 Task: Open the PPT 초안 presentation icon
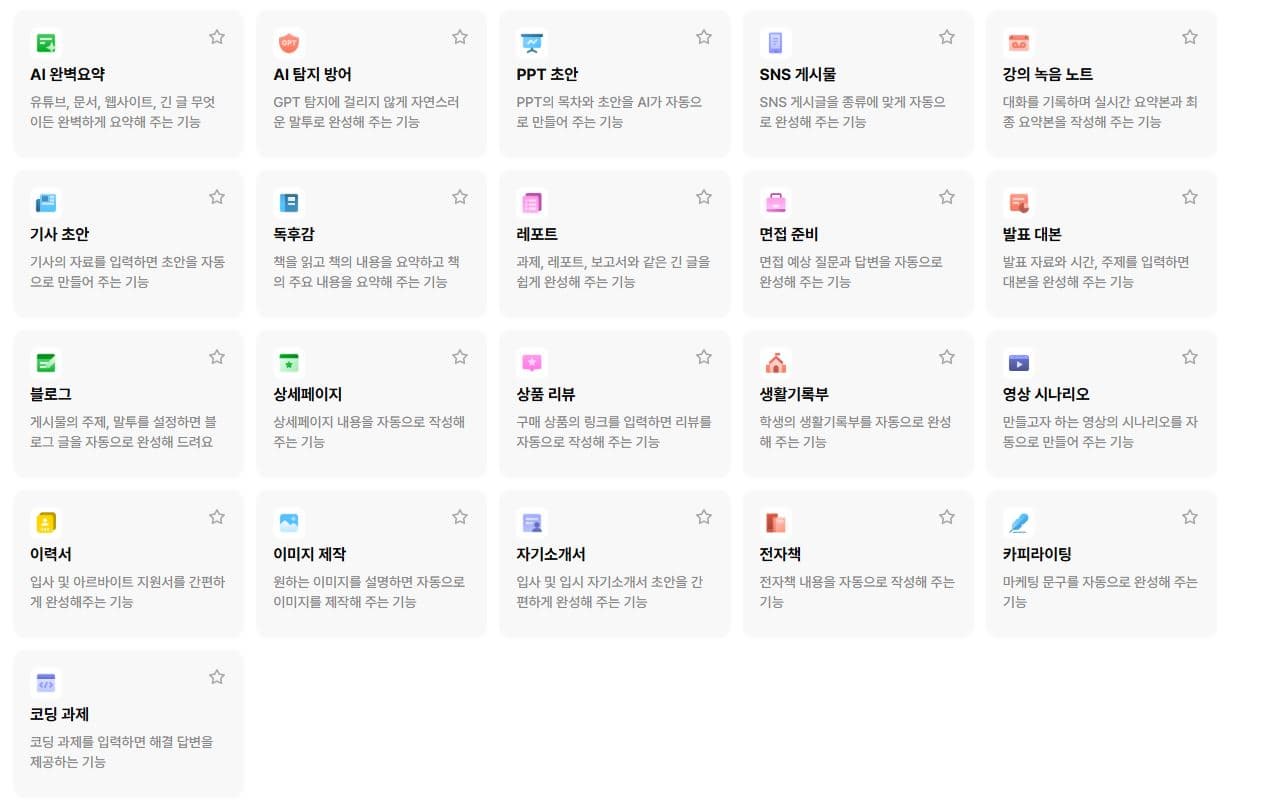click(x=532, y=42)
